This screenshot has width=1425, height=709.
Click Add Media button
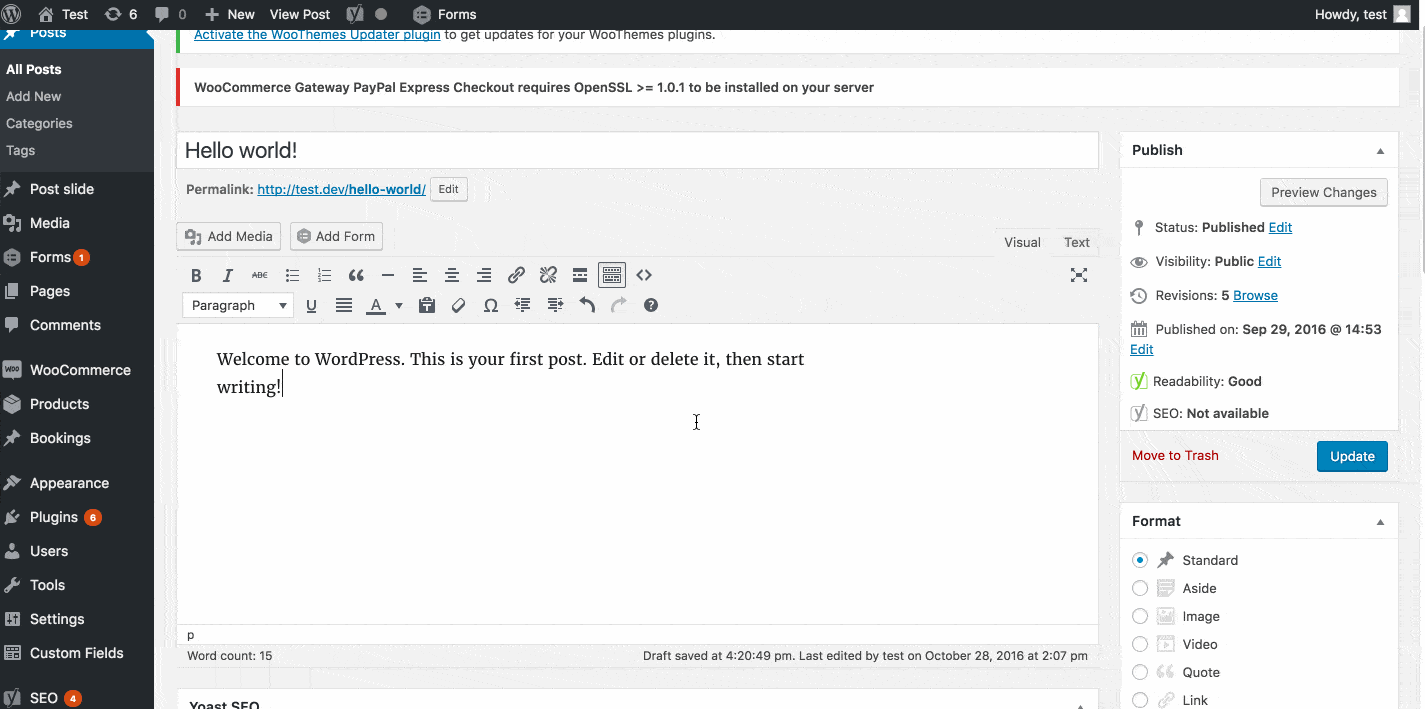(x=229, y=236)
